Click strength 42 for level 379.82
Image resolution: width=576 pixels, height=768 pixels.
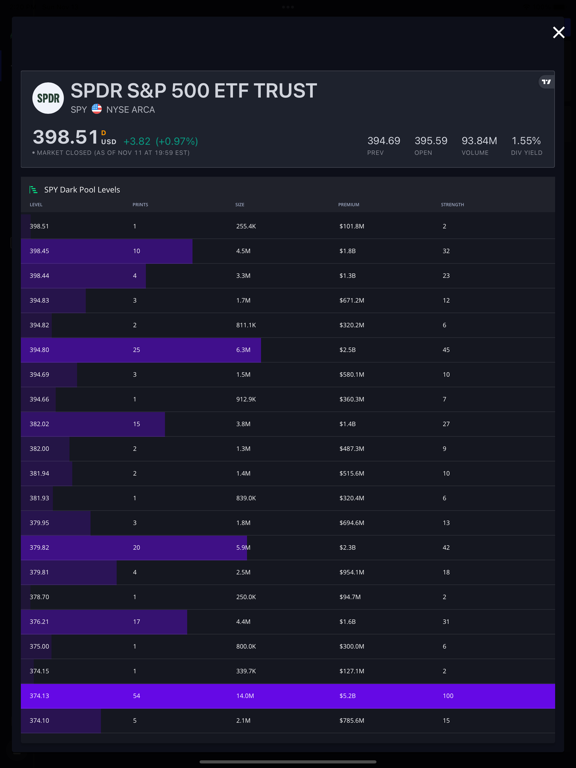click(x=446, y=548)
